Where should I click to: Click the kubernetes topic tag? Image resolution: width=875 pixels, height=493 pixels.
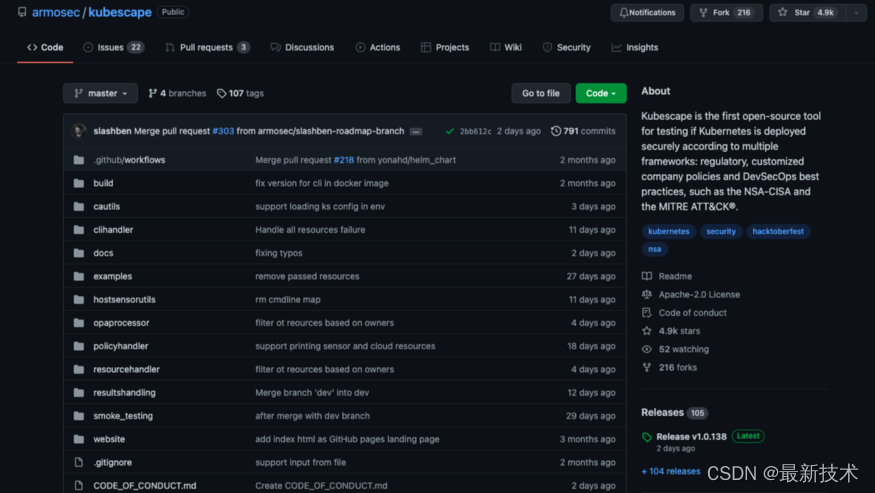pyautogui.click(x=669, y=231)
